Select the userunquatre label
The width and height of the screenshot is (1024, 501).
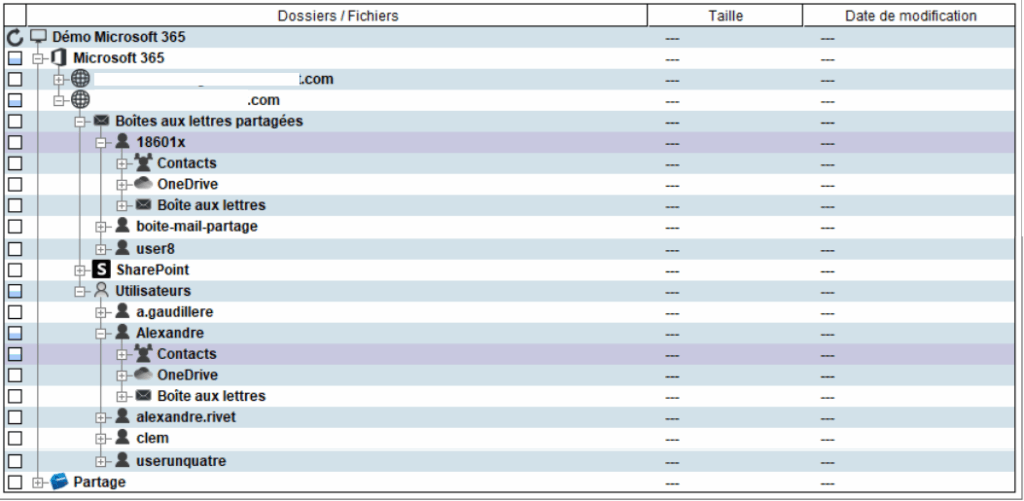click(x=181, y=461)
